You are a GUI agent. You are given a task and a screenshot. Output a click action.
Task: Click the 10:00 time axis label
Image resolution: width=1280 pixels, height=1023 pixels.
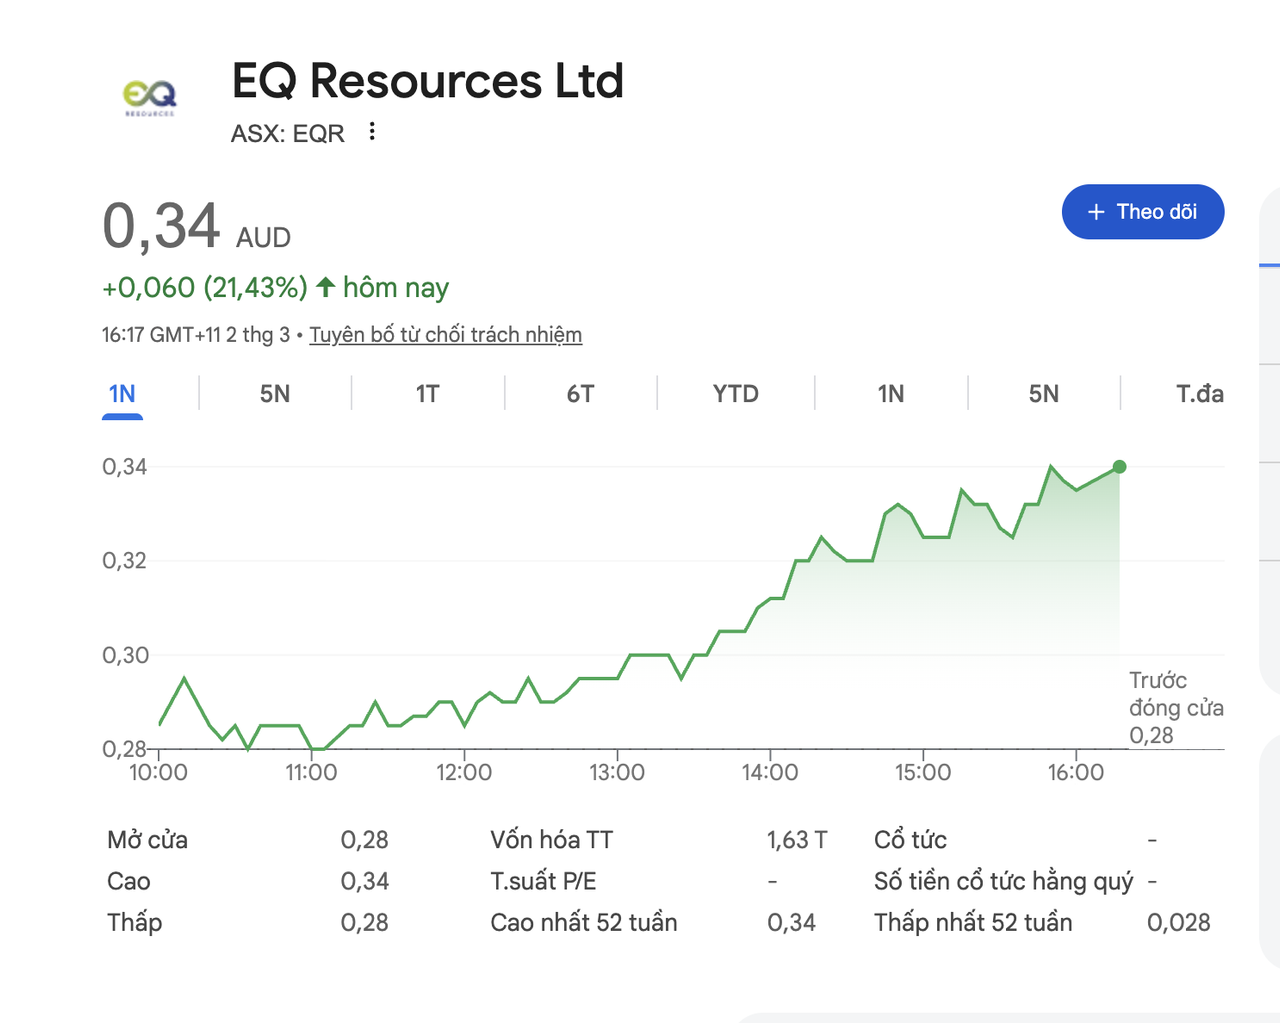pos(158,772)
